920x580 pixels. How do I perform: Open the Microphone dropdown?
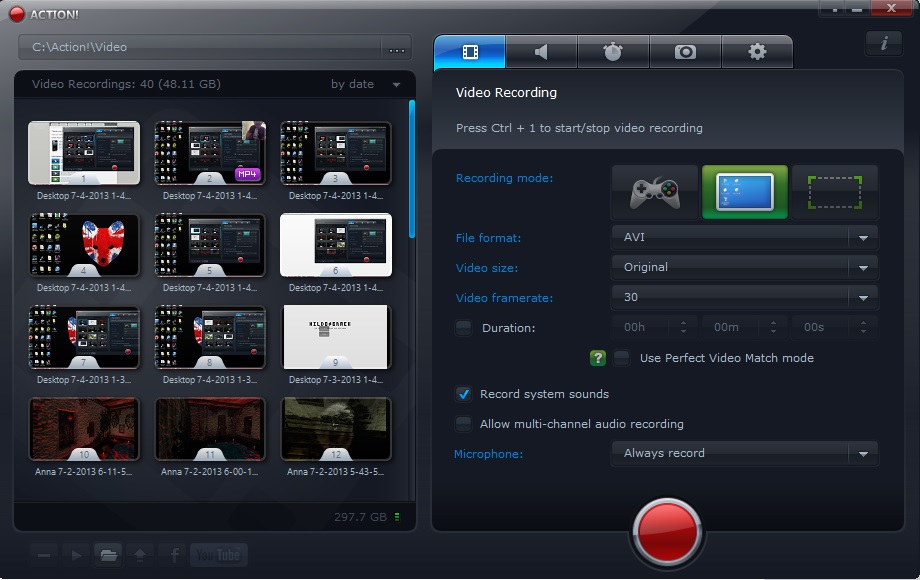pyautogui.click(x=745, y=453)
